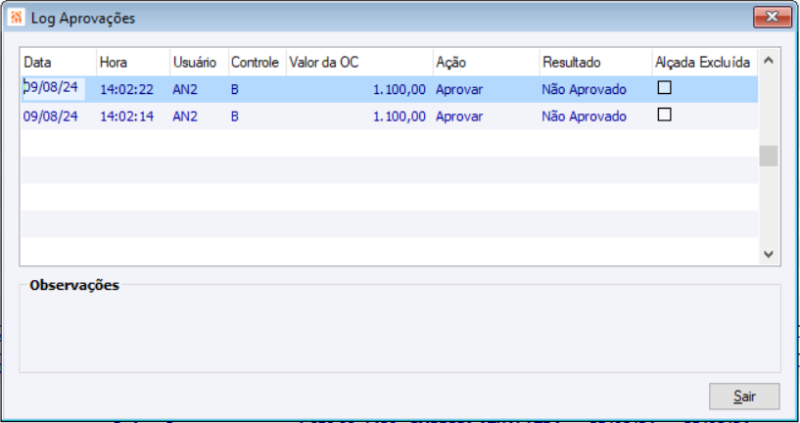Click 1.100,00 value in the 14:02:14 row
Viewport: 800px width, 423px height.
point(399,116)
